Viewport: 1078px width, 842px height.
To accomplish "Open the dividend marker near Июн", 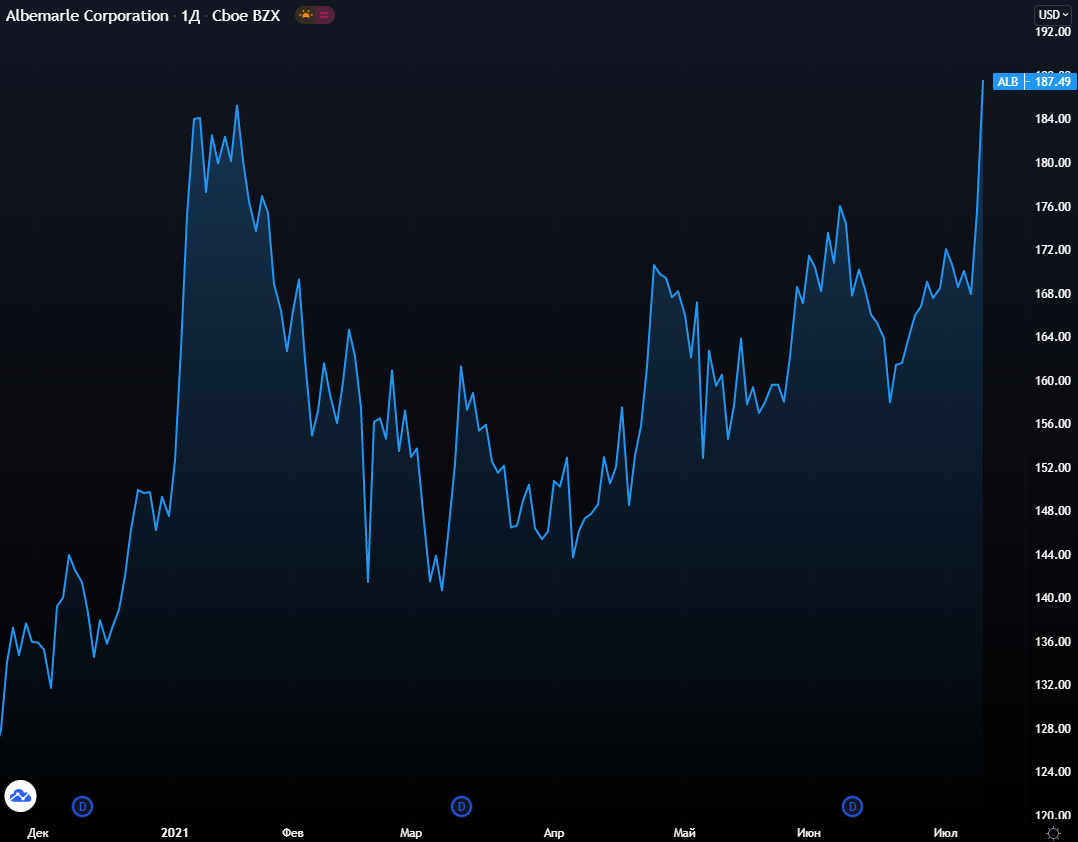I will click(x=852, y=806).
